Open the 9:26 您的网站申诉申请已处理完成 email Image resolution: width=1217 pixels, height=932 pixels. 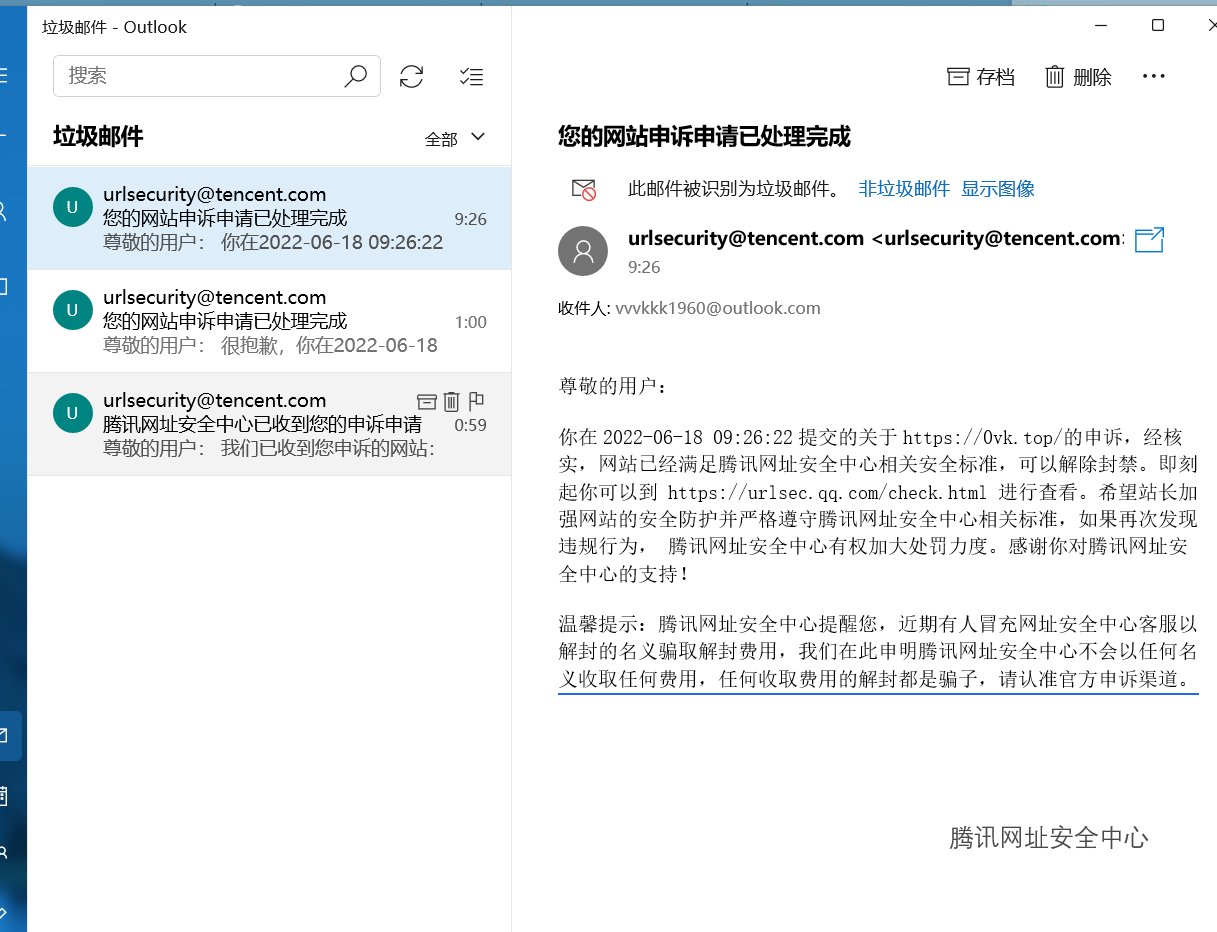(x=269, y=218)
